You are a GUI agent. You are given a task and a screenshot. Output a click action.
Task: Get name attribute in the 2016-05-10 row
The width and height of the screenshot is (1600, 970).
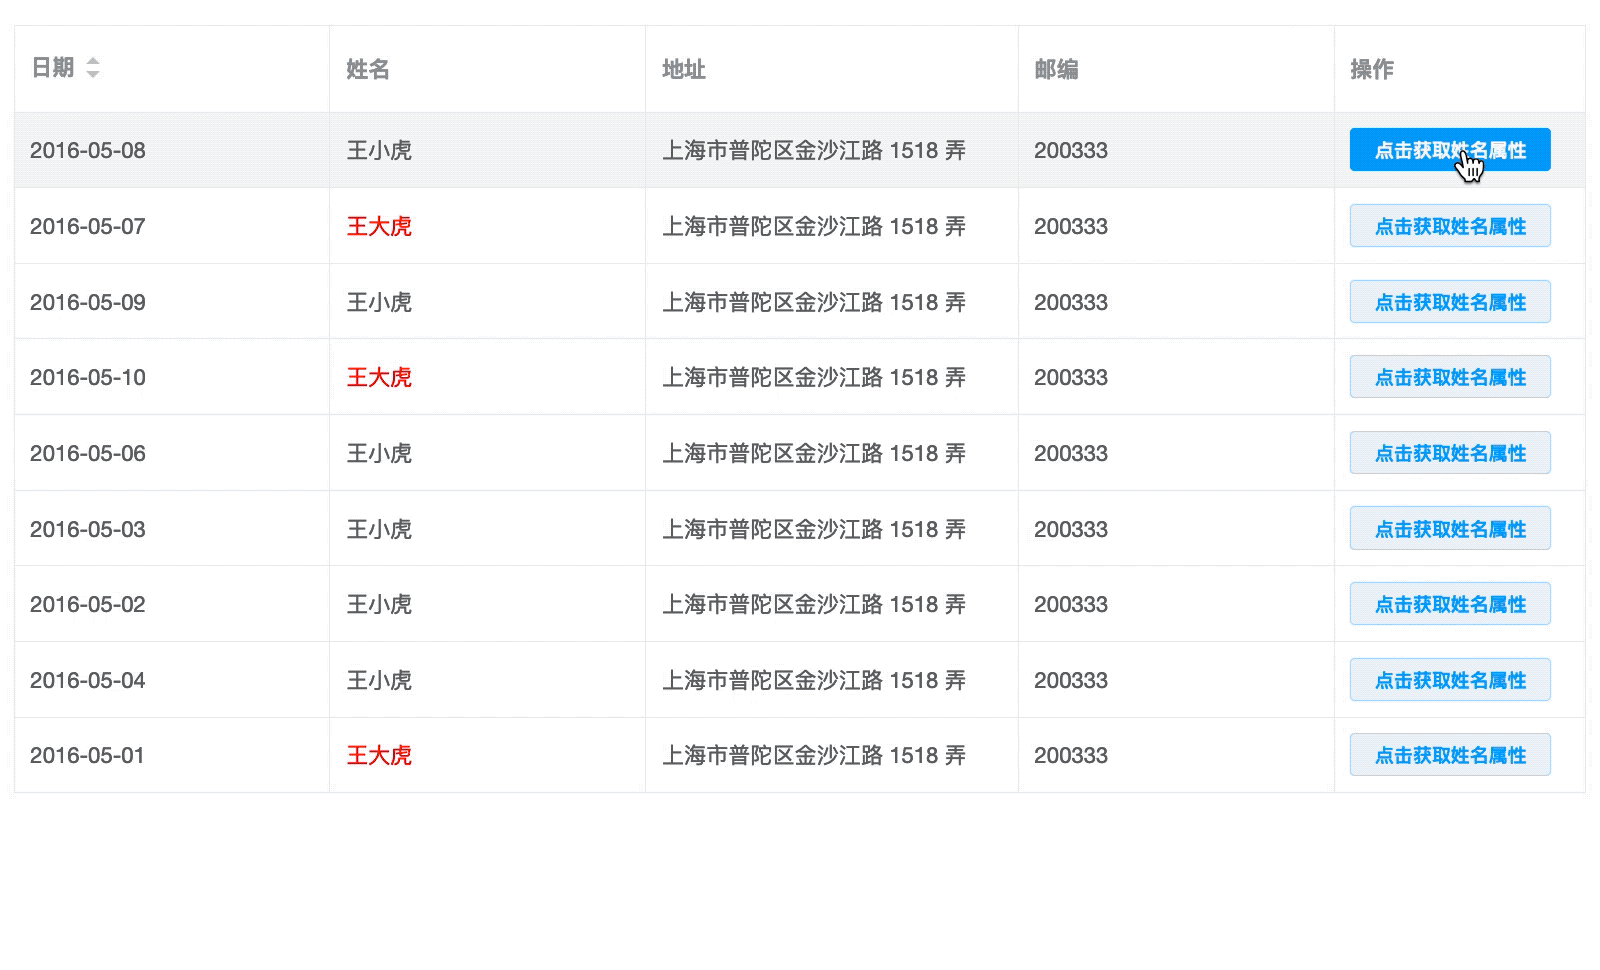(1450, 377)
